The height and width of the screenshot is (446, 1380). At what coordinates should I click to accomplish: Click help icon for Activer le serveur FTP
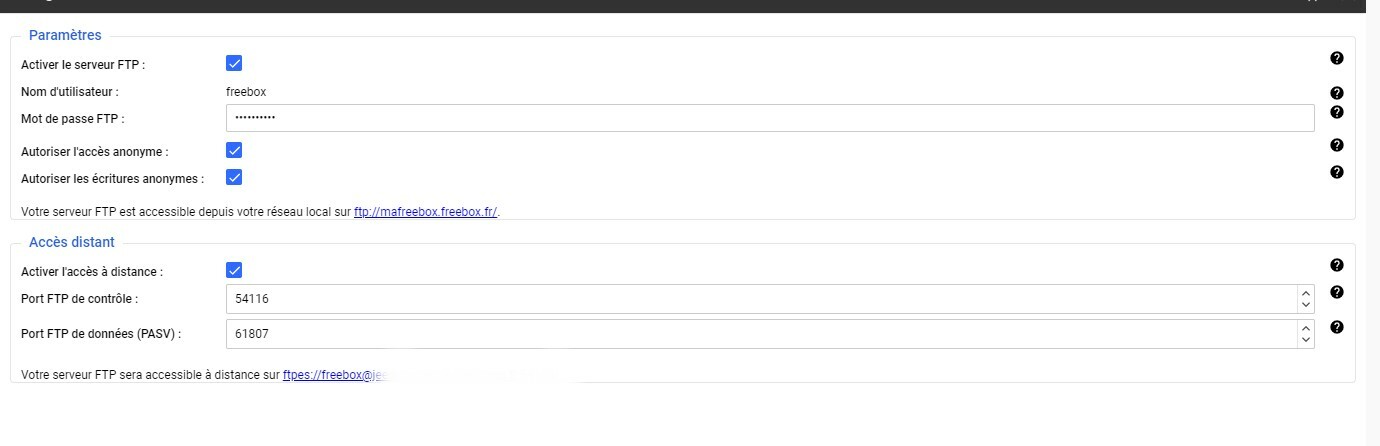1336,58
